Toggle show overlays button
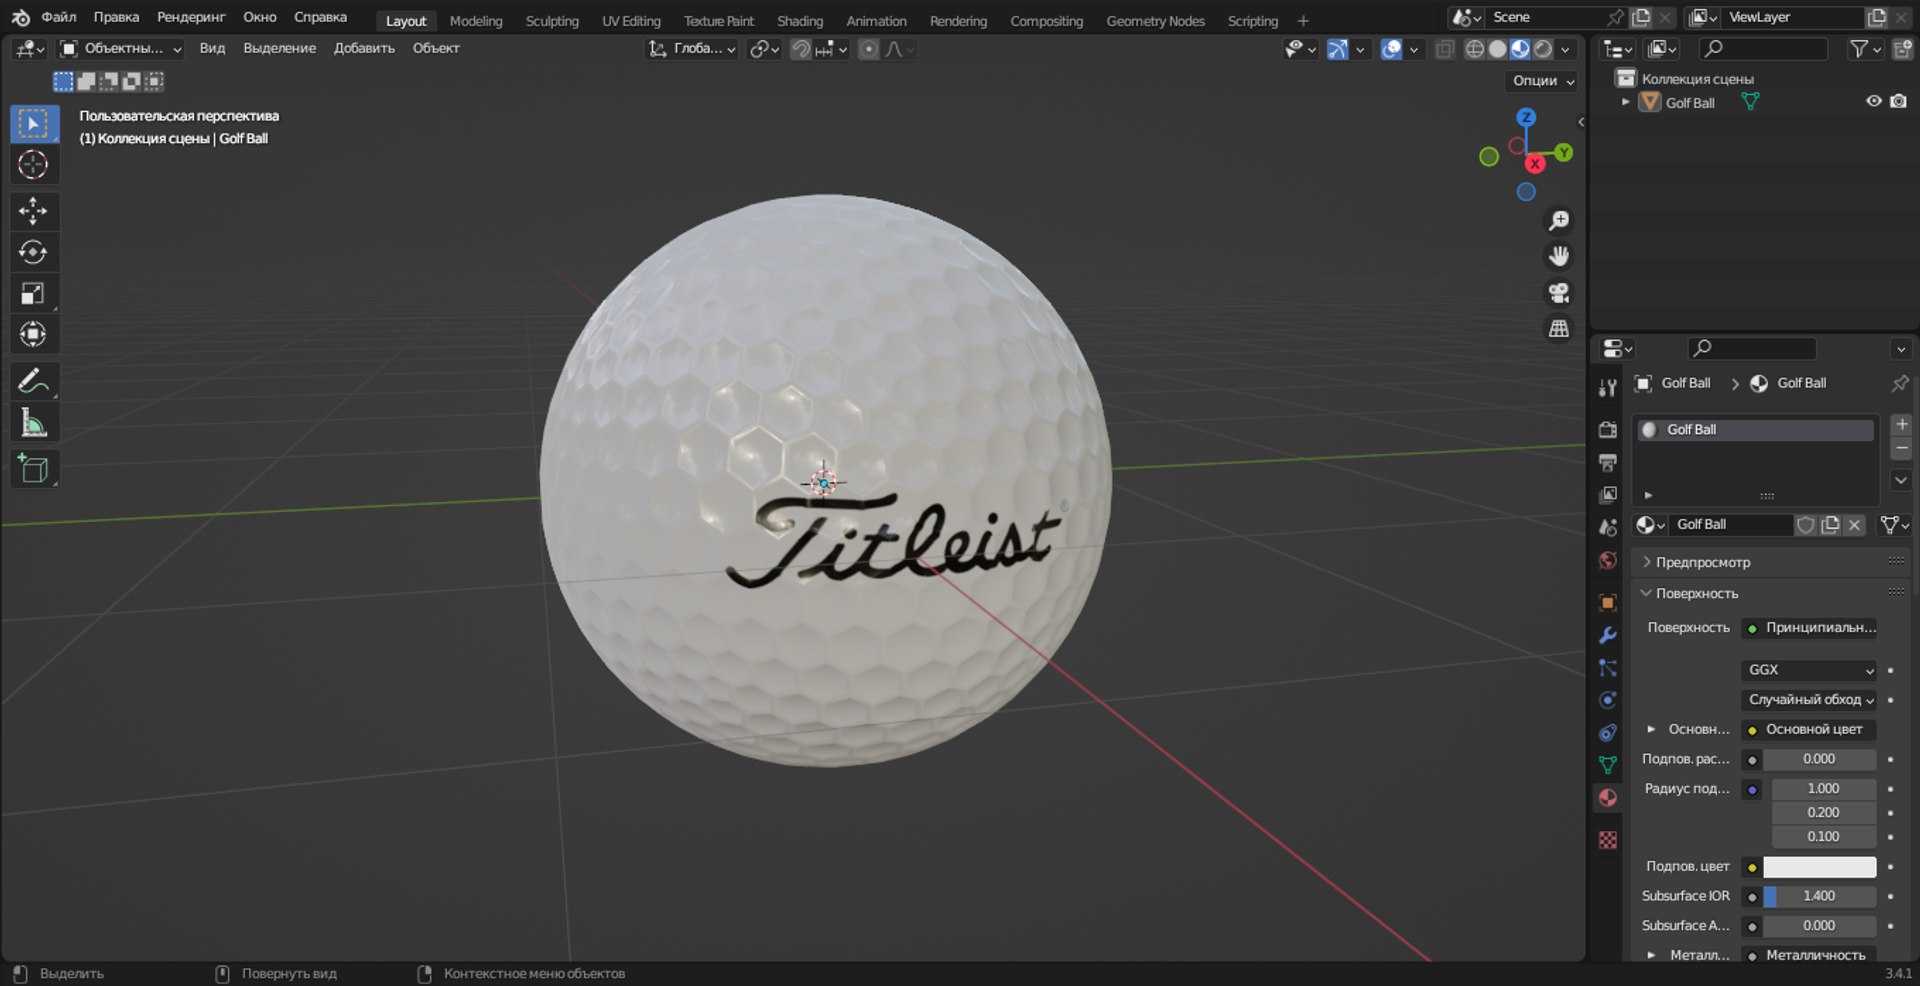The width and height of the screenshot is (1920, 986). point(1391,49)
